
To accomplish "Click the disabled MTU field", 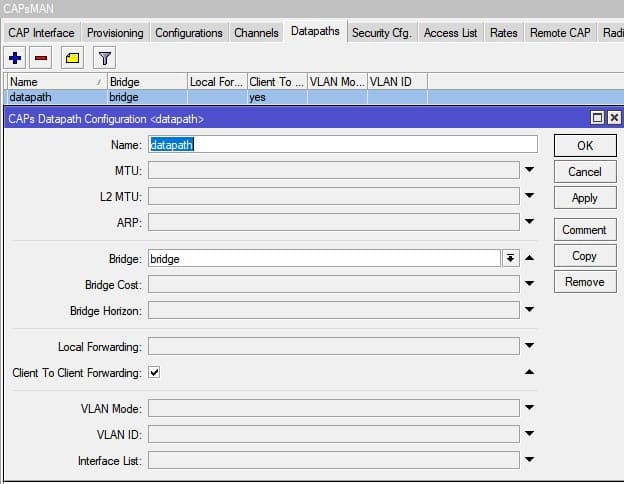I will pyautogui.click(x=334, y=170).
